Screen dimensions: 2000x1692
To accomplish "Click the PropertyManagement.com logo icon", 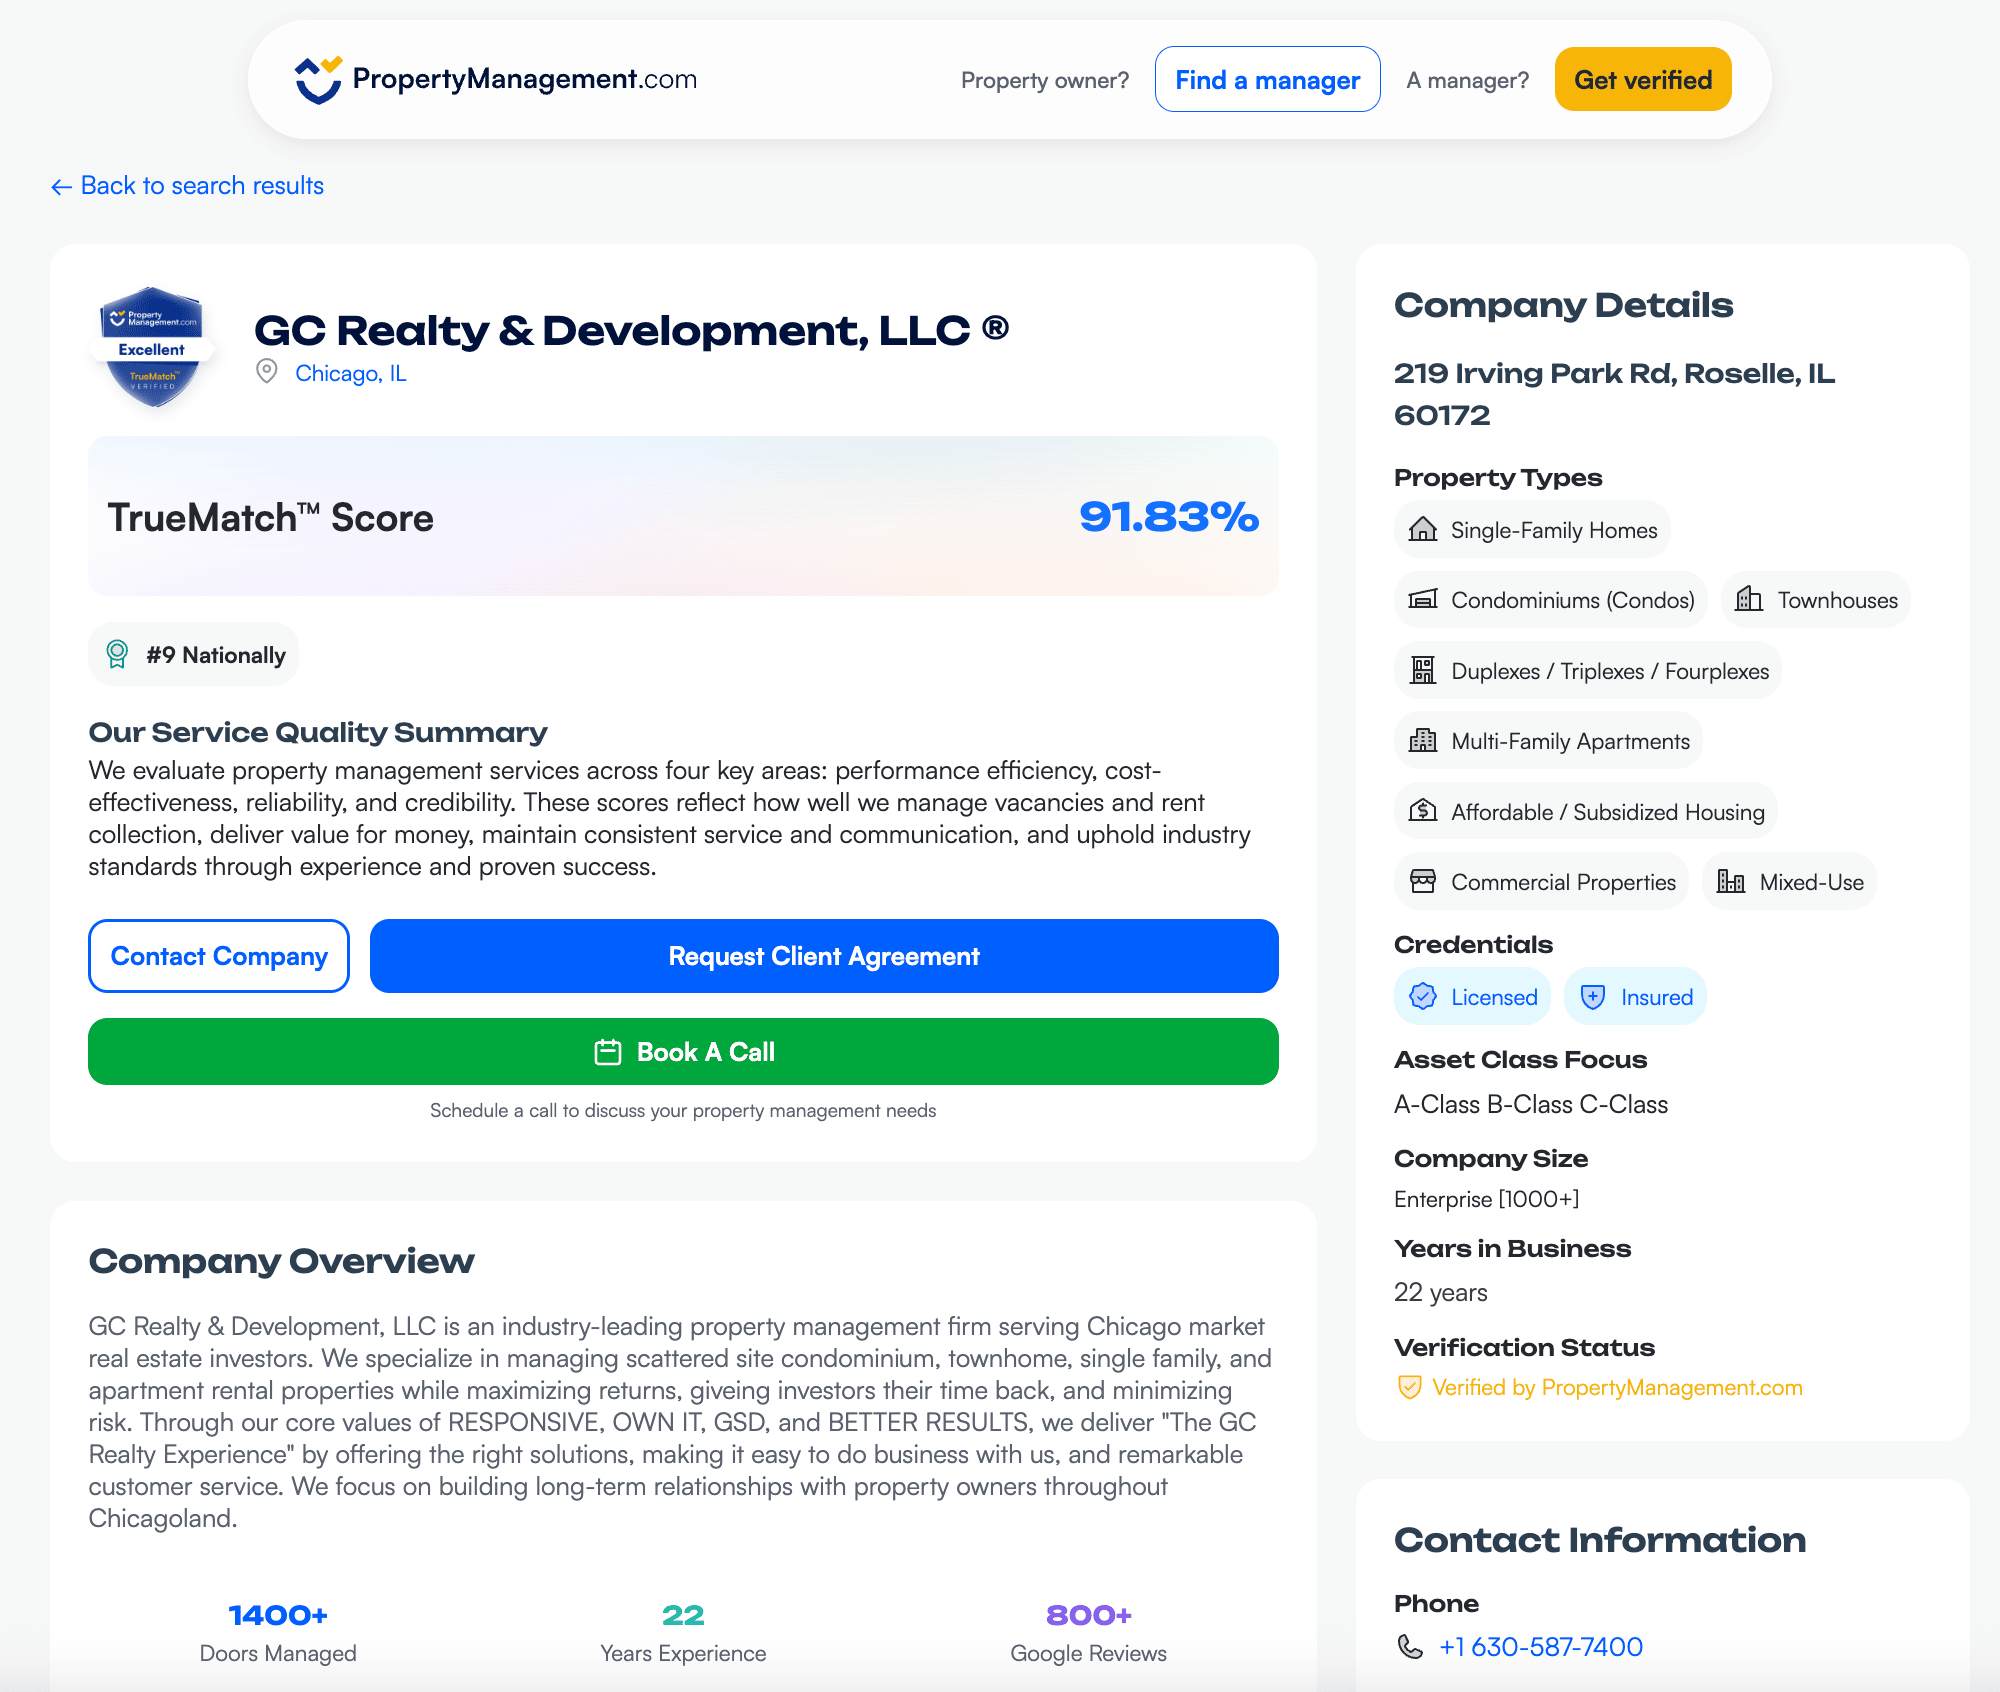I will coord(318,80).
